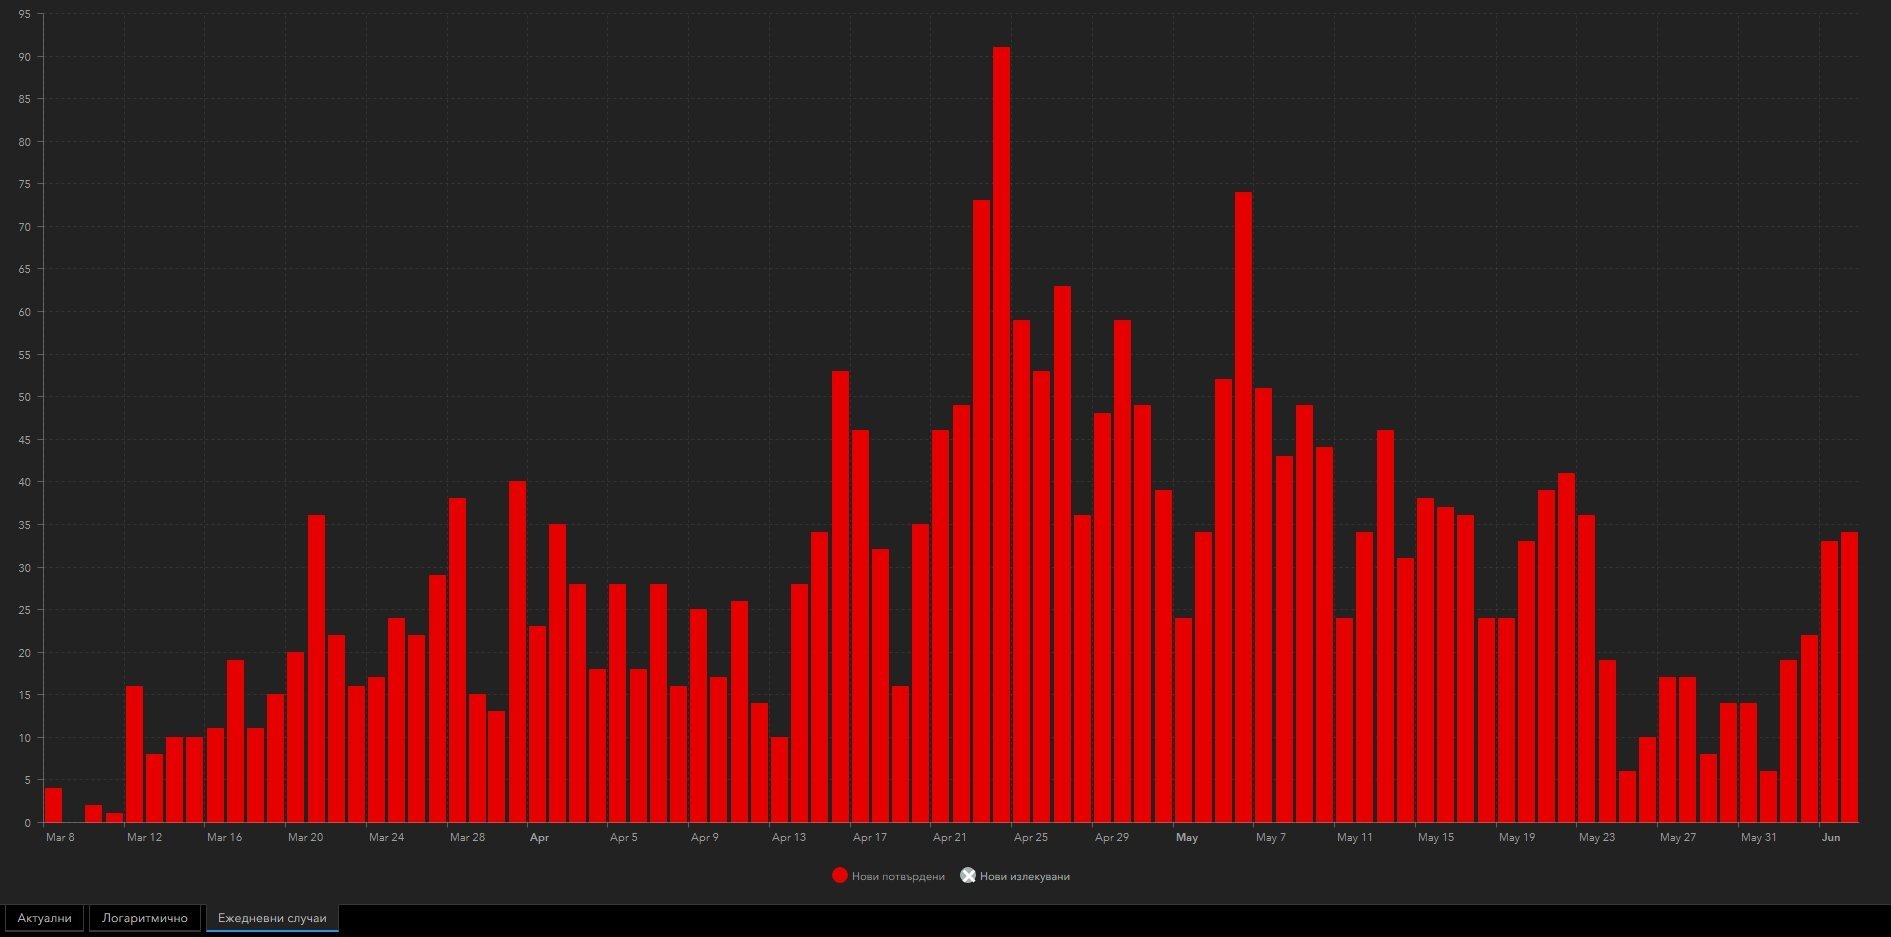Click the 63-case bar after Apr 25

click(1062, 554)
